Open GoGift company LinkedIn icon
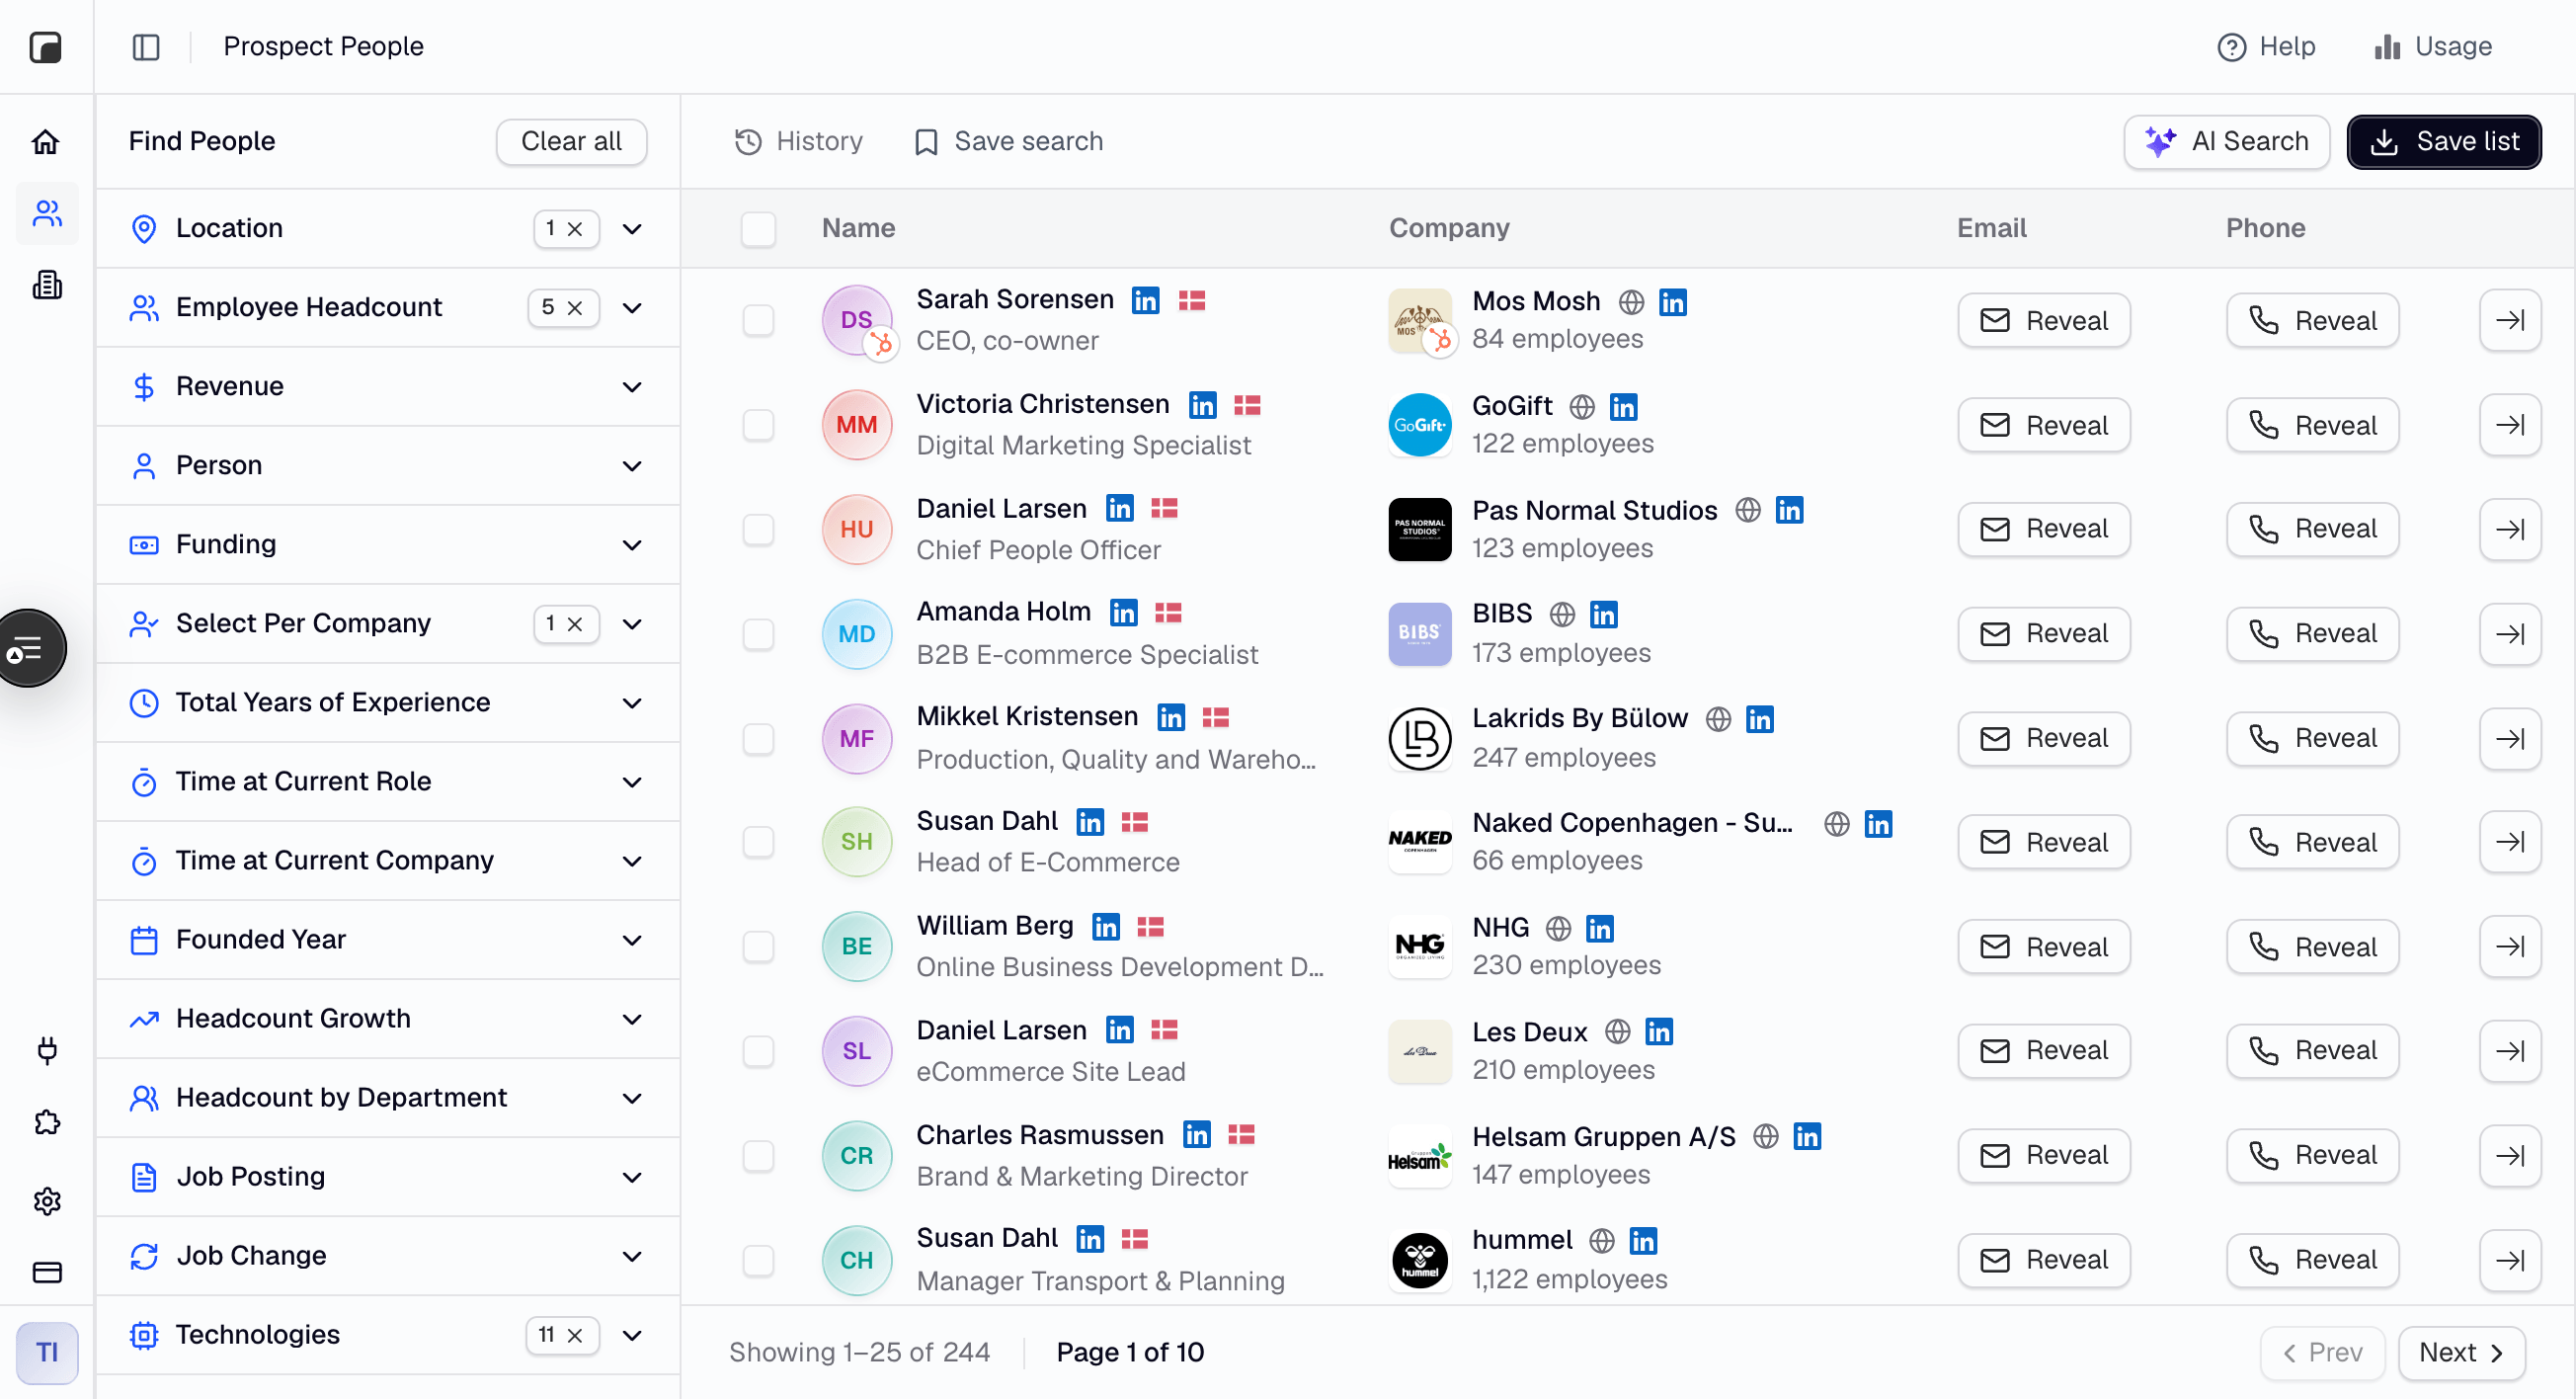The width and height of the screenshot is (2576, 1399). coord(1623,407)
